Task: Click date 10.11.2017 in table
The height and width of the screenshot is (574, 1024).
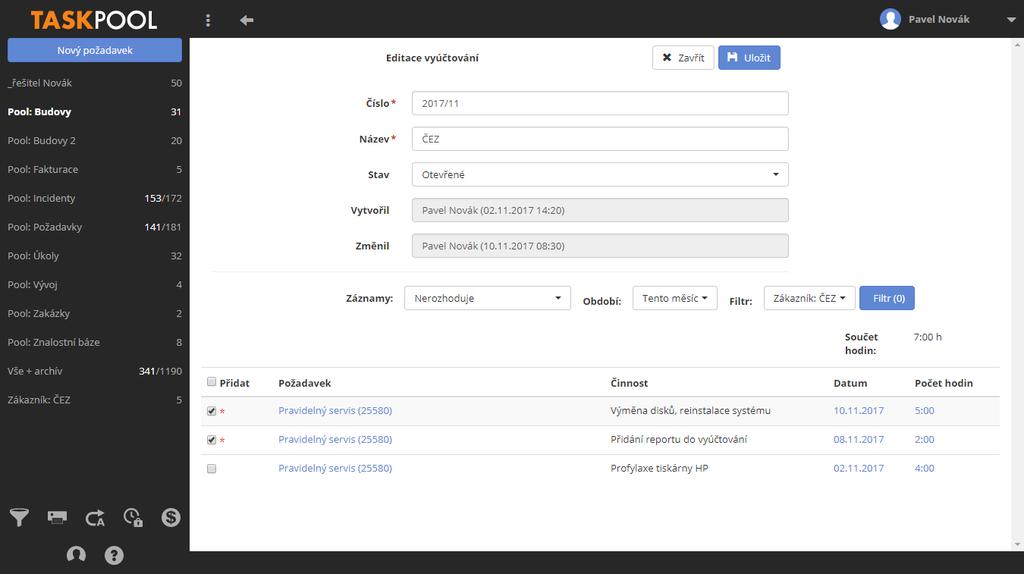Action: [858, 411]
